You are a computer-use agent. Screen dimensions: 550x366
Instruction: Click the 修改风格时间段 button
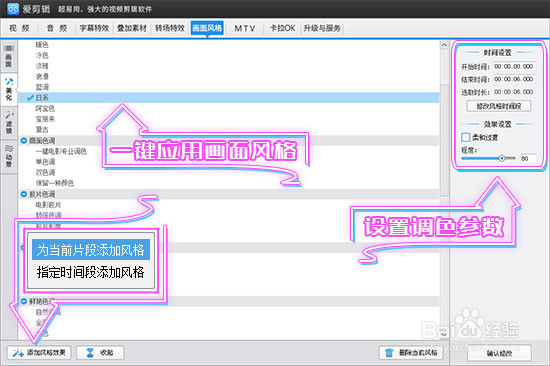(498, 106)
